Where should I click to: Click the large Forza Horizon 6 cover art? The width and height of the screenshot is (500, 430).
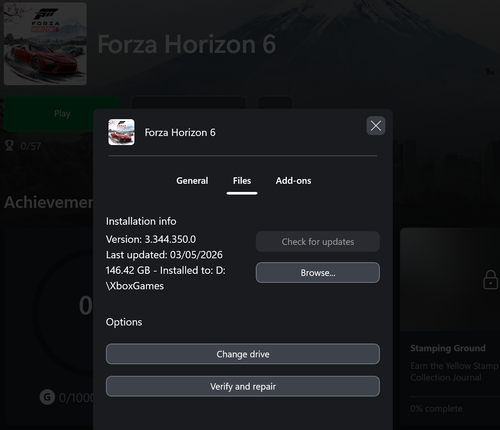coord(45,44)
